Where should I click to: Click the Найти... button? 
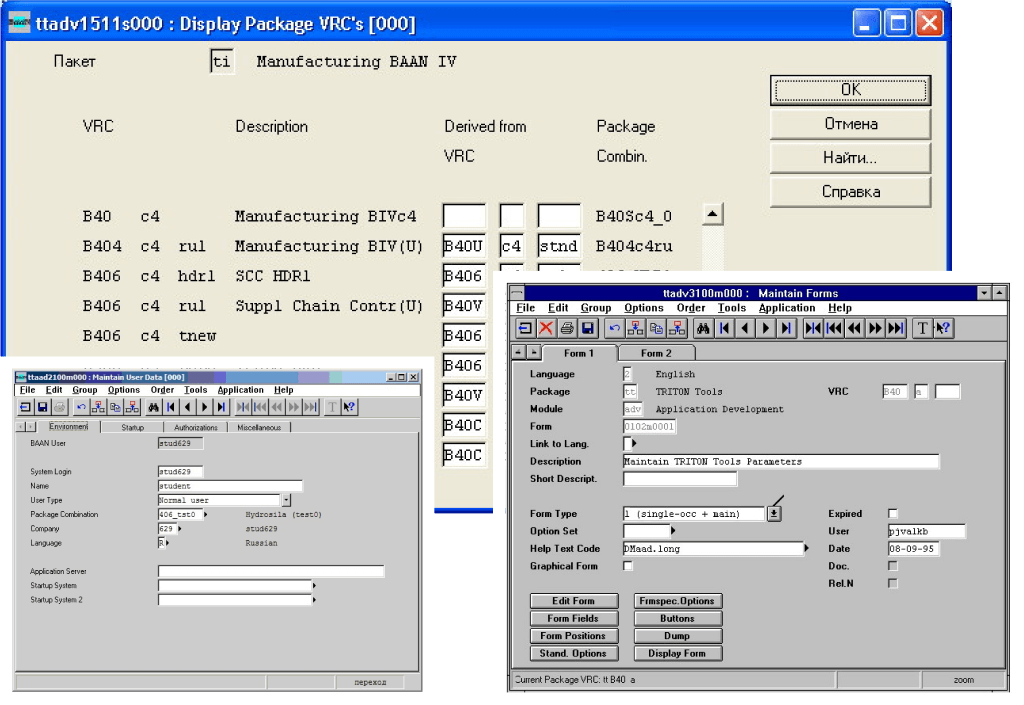click(850, 158)
